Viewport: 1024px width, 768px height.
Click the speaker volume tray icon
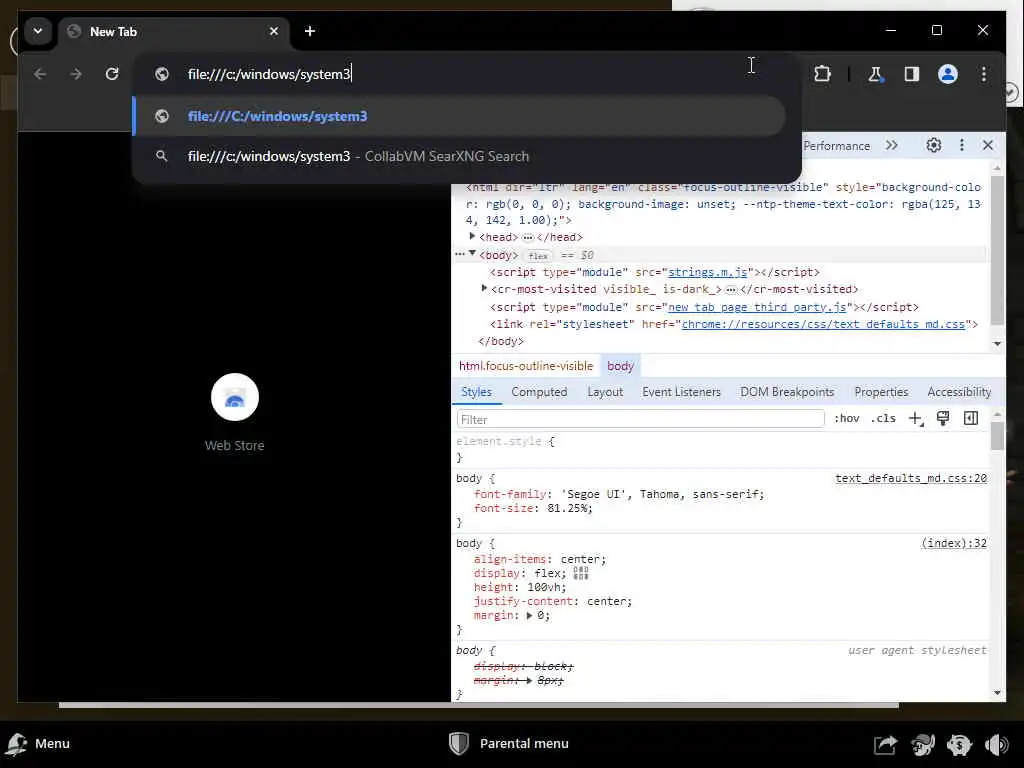pyautogui.click(x=997, y=744)
